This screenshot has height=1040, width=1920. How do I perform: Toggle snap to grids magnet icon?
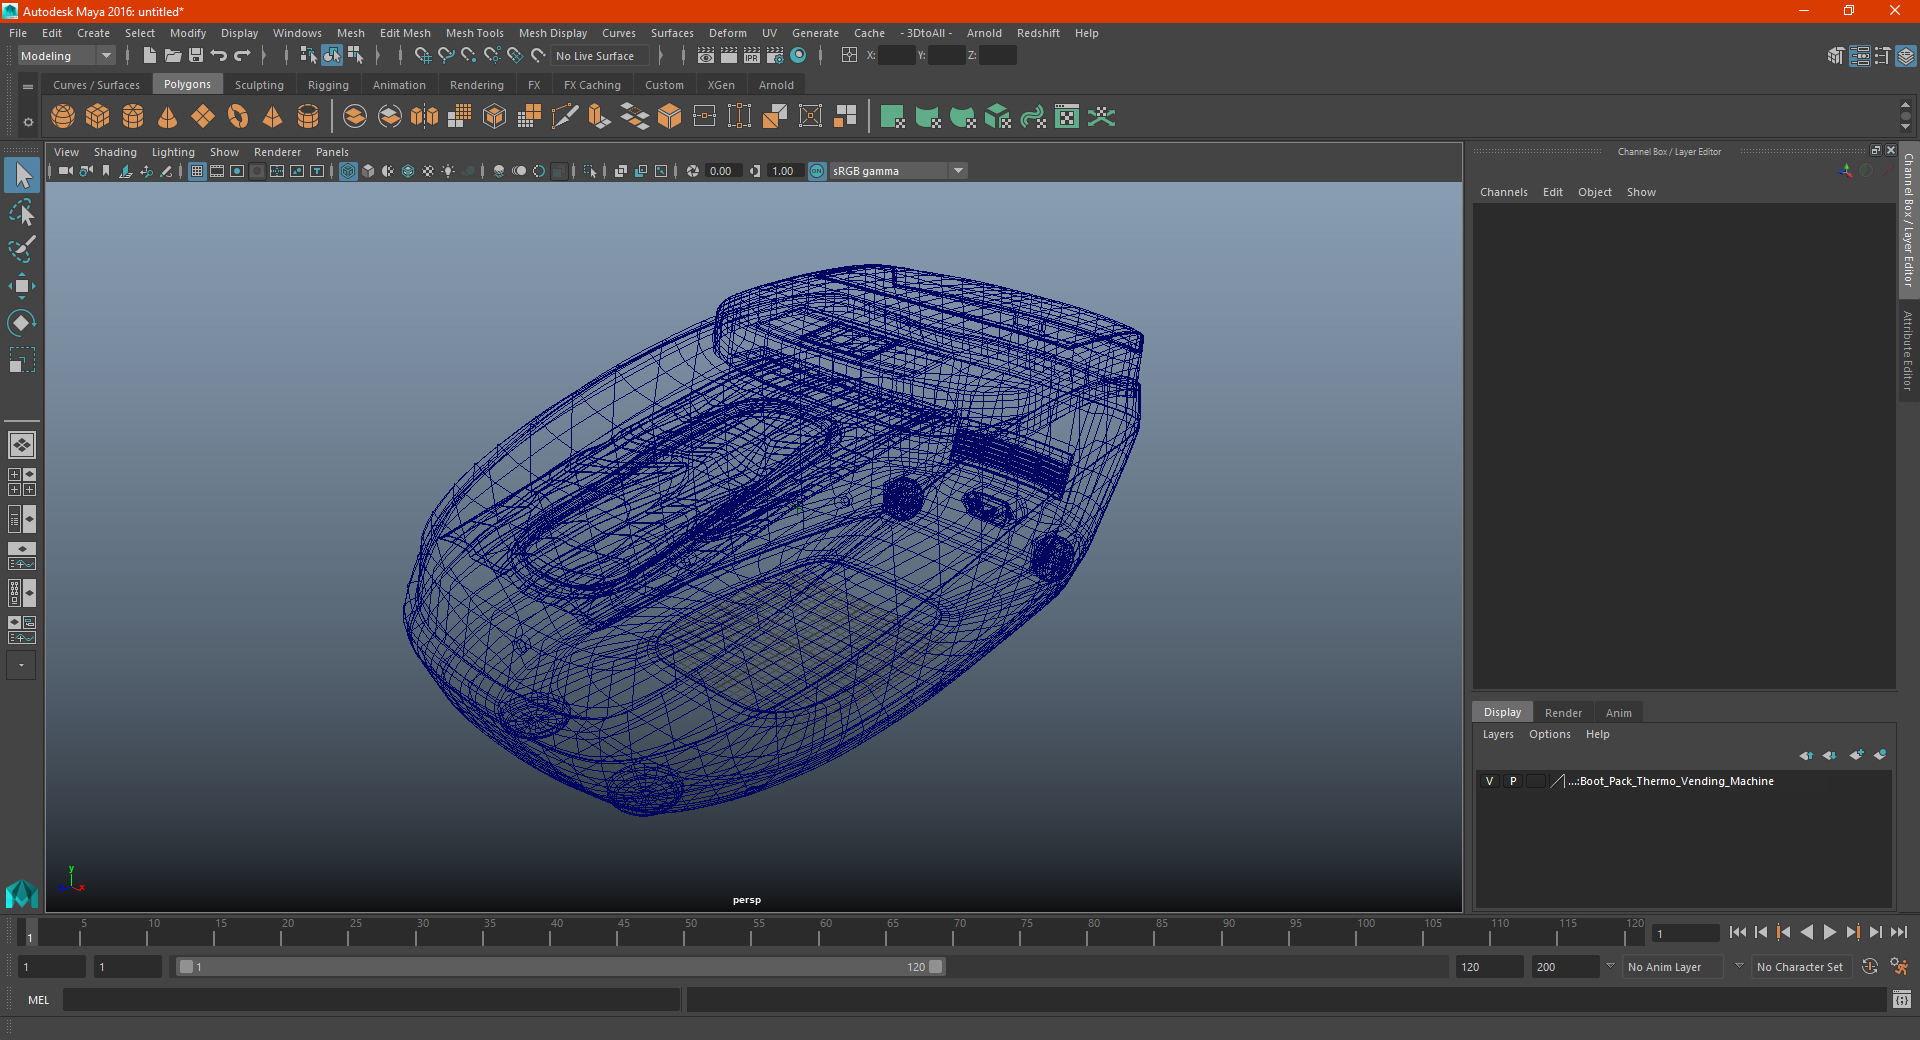(423, 56)
